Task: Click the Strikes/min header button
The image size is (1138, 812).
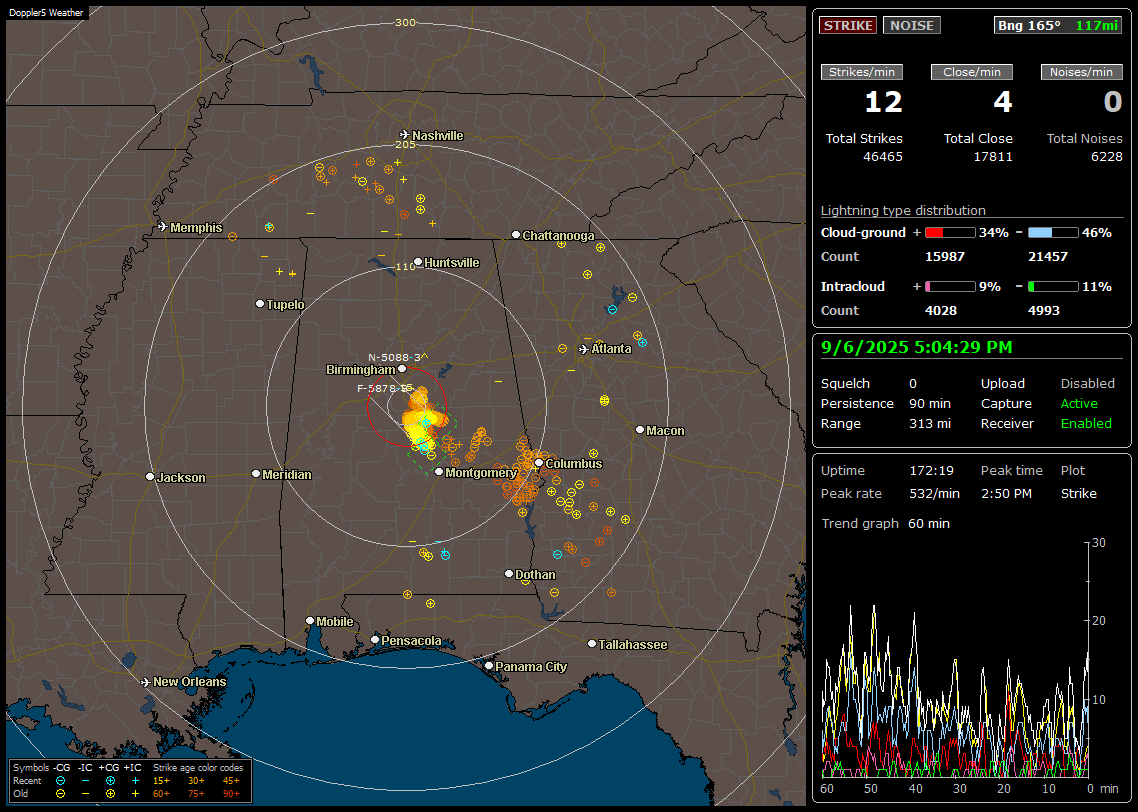Action: 862,72
